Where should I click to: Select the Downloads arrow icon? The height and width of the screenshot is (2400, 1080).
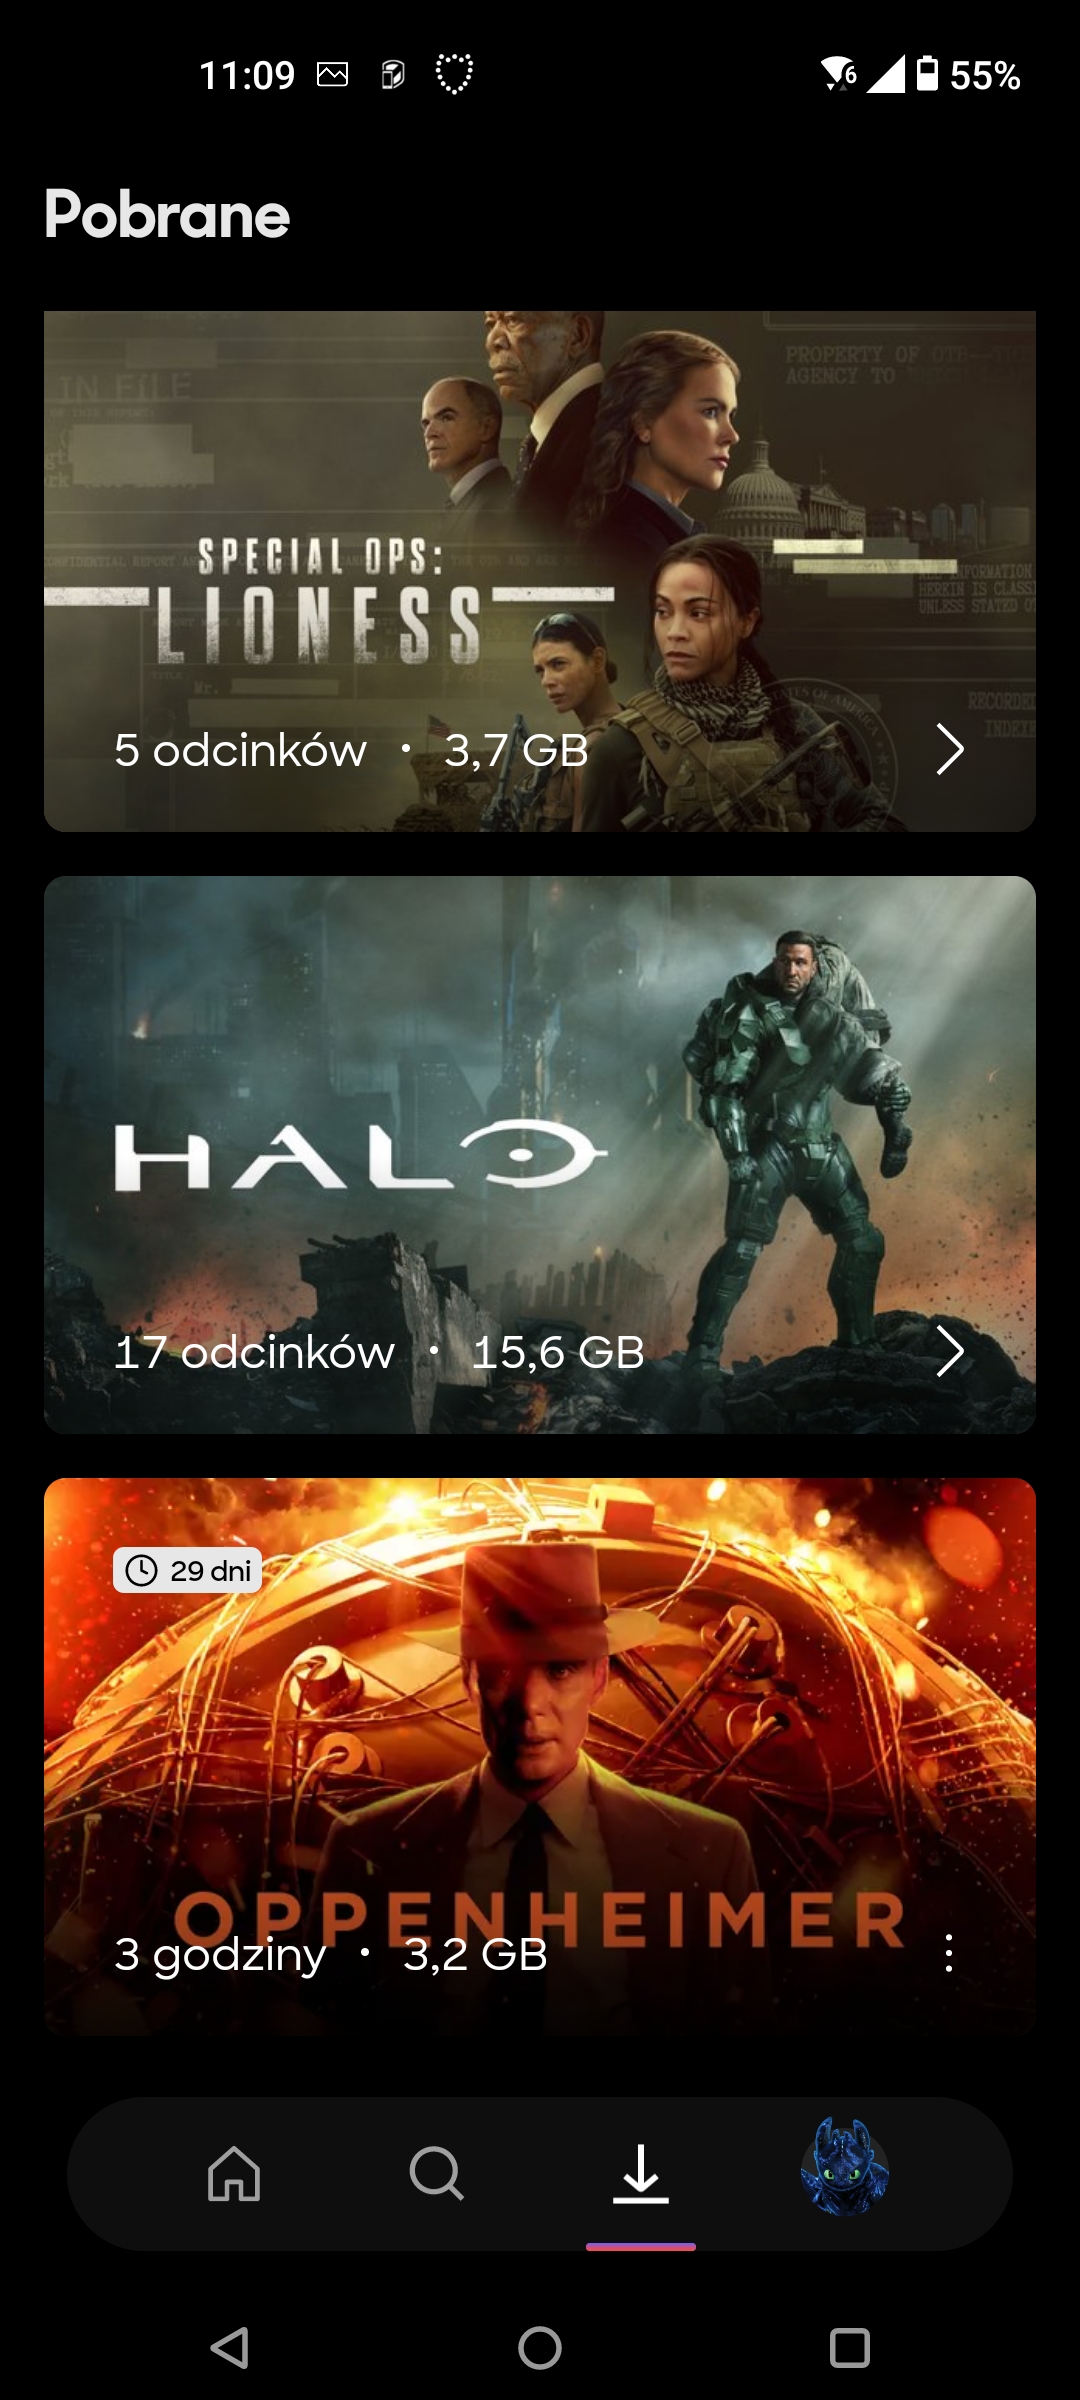click(640, 2174)
